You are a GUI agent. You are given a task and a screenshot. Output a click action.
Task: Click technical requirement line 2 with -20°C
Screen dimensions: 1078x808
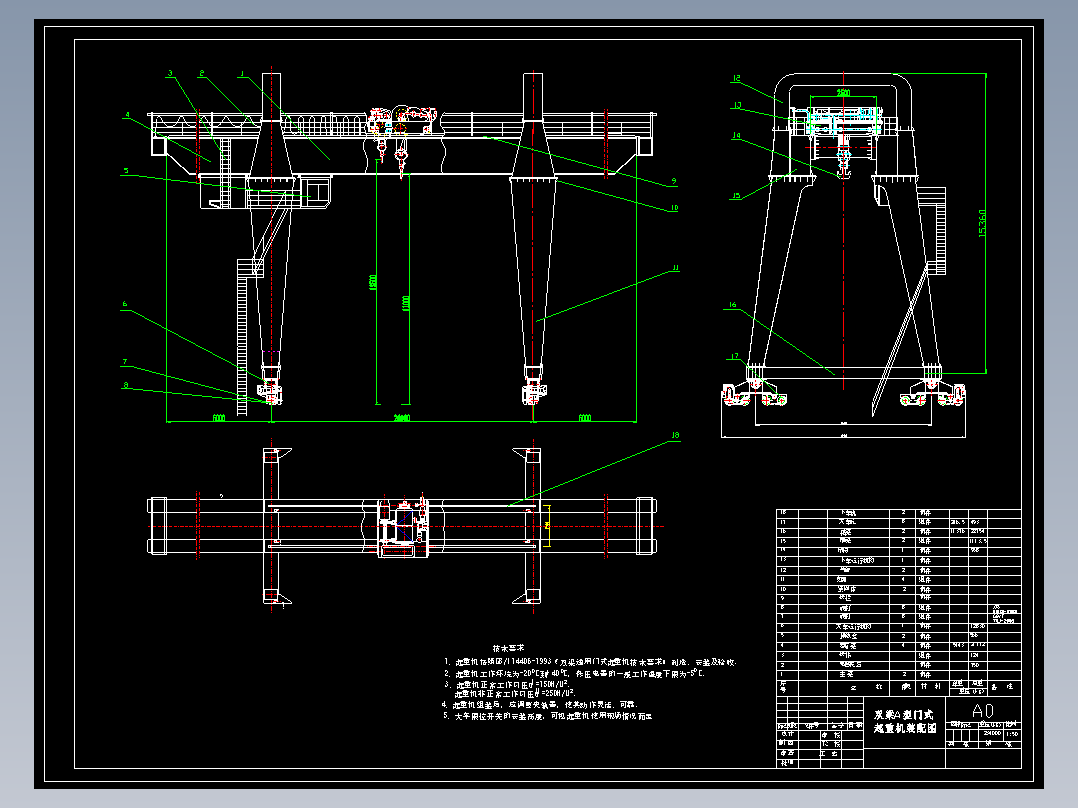(x=574, y=674)
